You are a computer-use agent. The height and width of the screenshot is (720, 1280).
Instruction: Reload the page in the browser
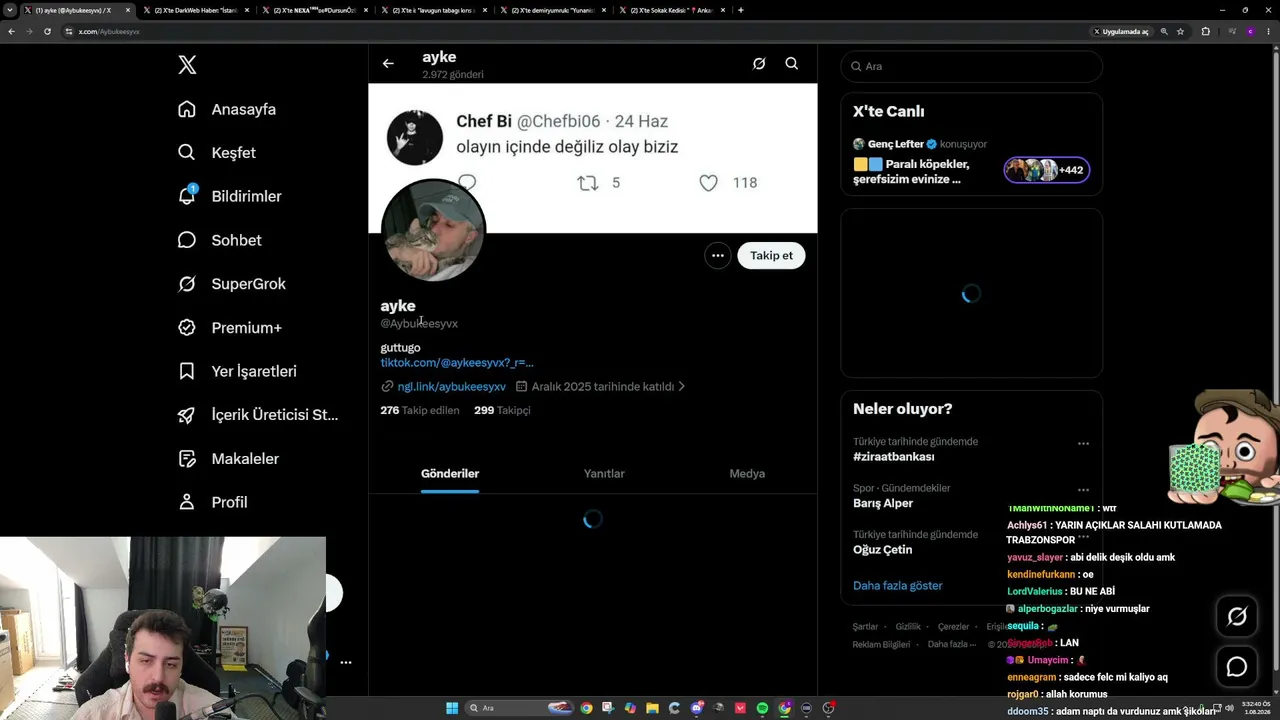47,31
